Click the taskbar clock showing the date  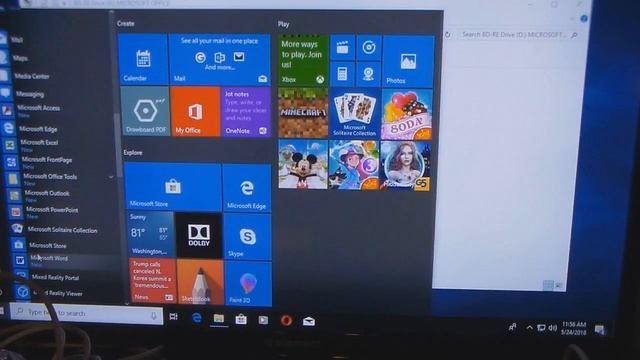click(573, 328)
